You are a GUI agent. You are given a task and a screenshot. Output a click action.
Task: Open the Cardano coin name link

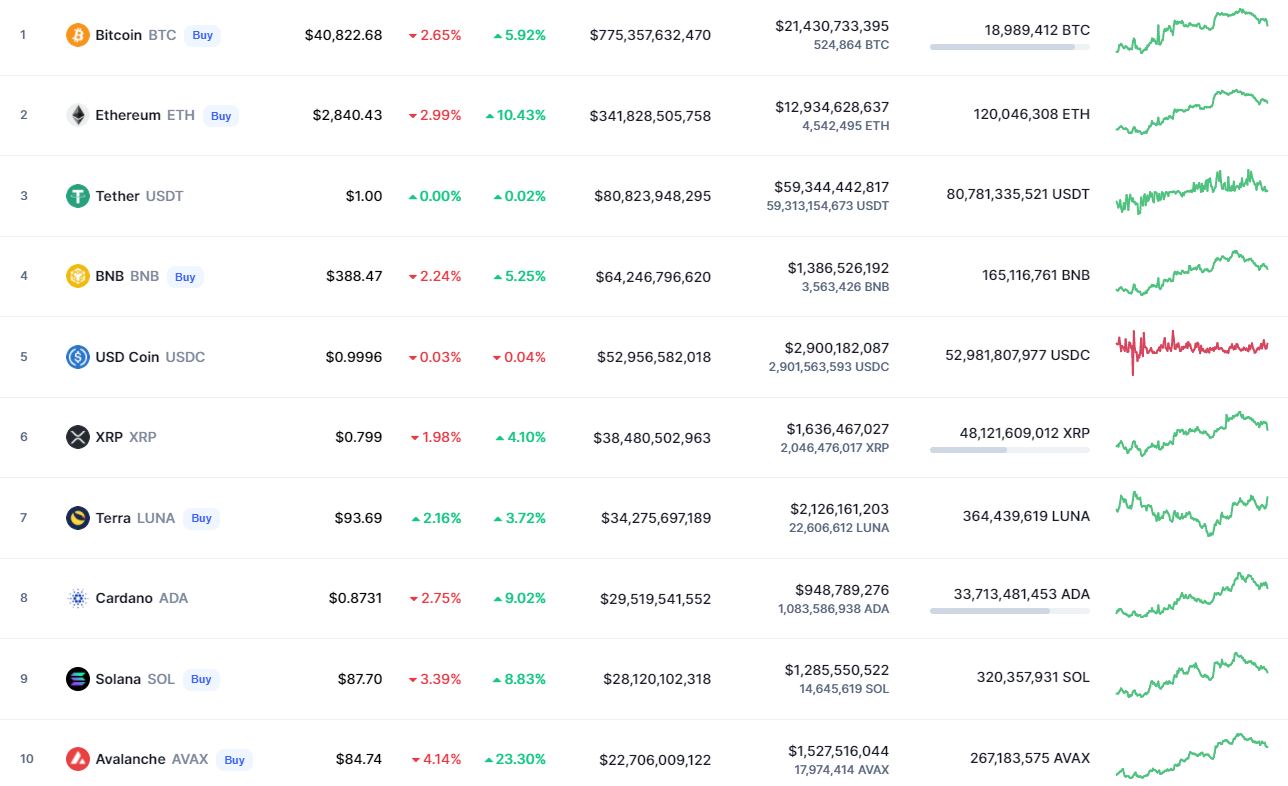124,598
